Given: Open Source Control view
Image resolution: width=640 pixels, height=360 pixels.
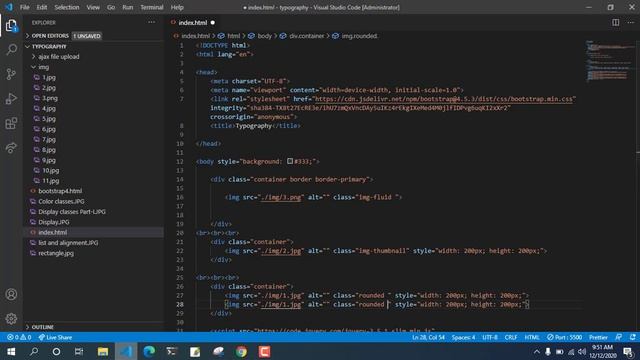Looking at the screenshot, I should pyautogui.click(x=11, y=74).
